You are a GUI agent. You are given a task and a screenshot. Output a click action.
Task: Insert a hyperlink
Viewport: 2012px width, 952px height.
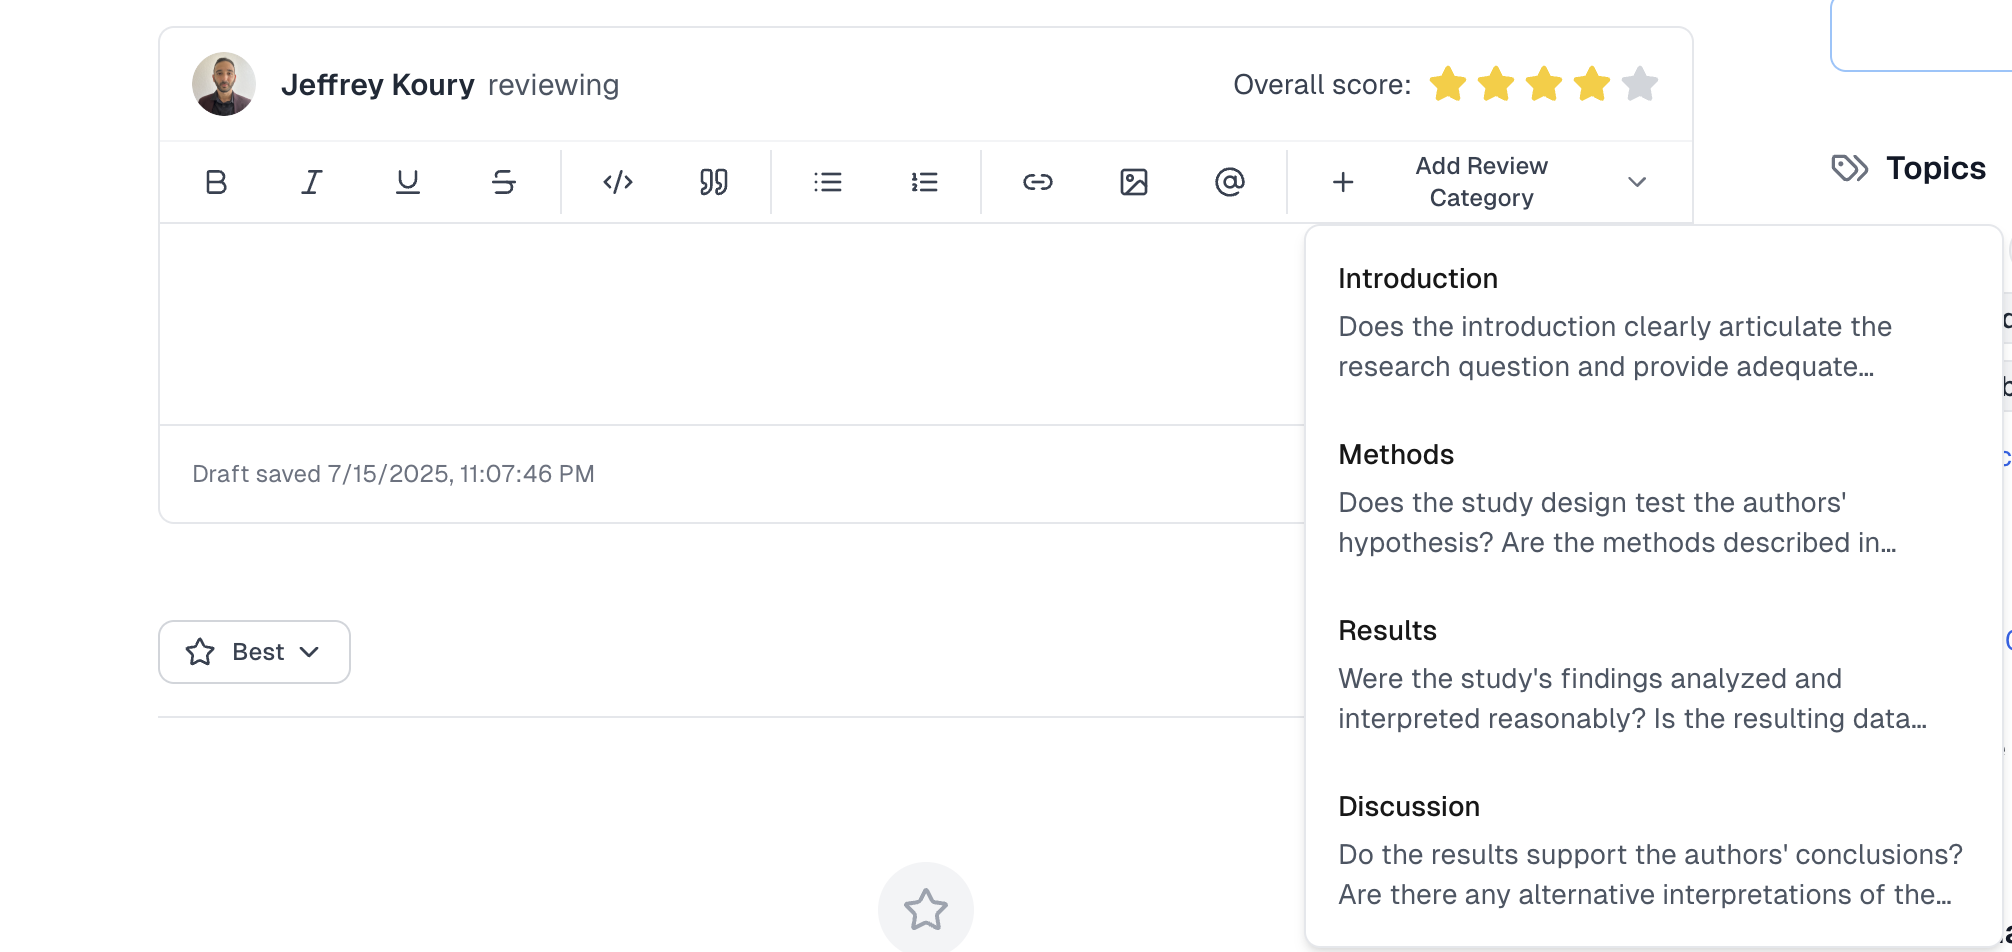click(x=1037, y=182)
